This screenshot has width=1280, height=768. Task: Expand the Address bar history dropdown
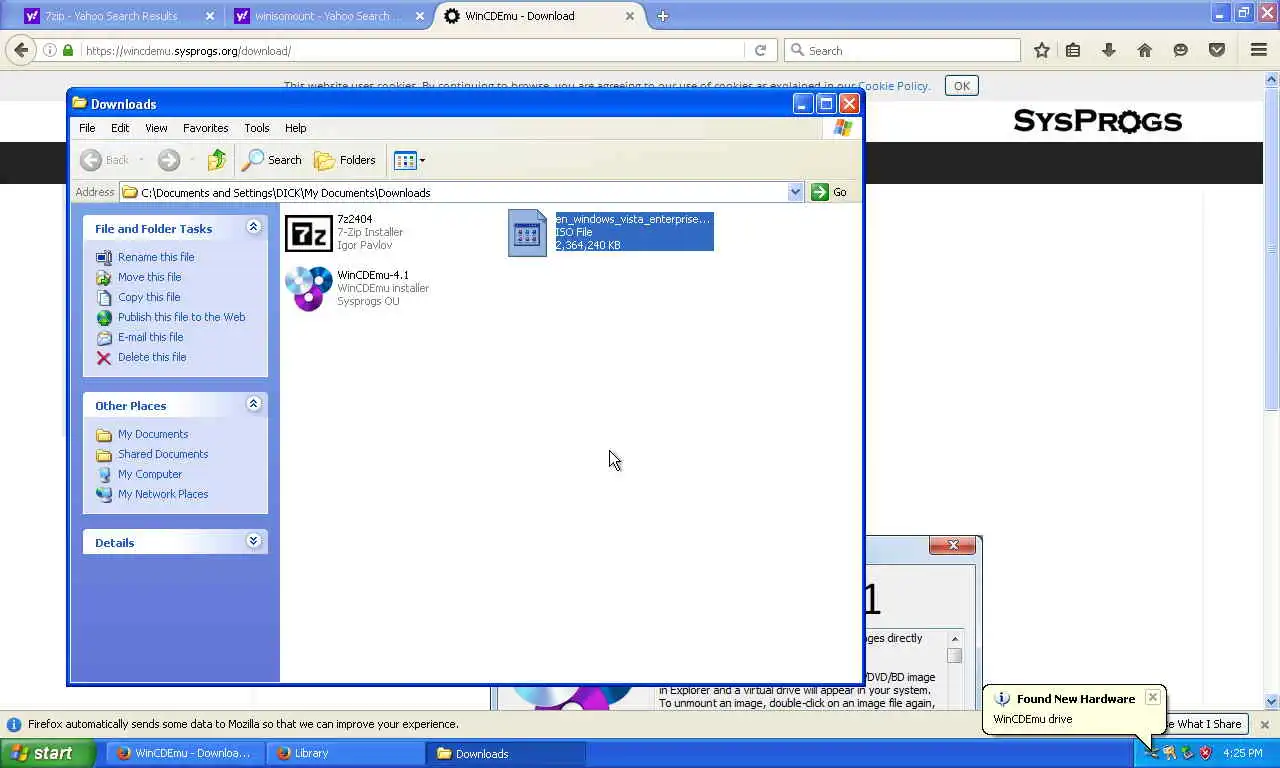tap(795, 192)
